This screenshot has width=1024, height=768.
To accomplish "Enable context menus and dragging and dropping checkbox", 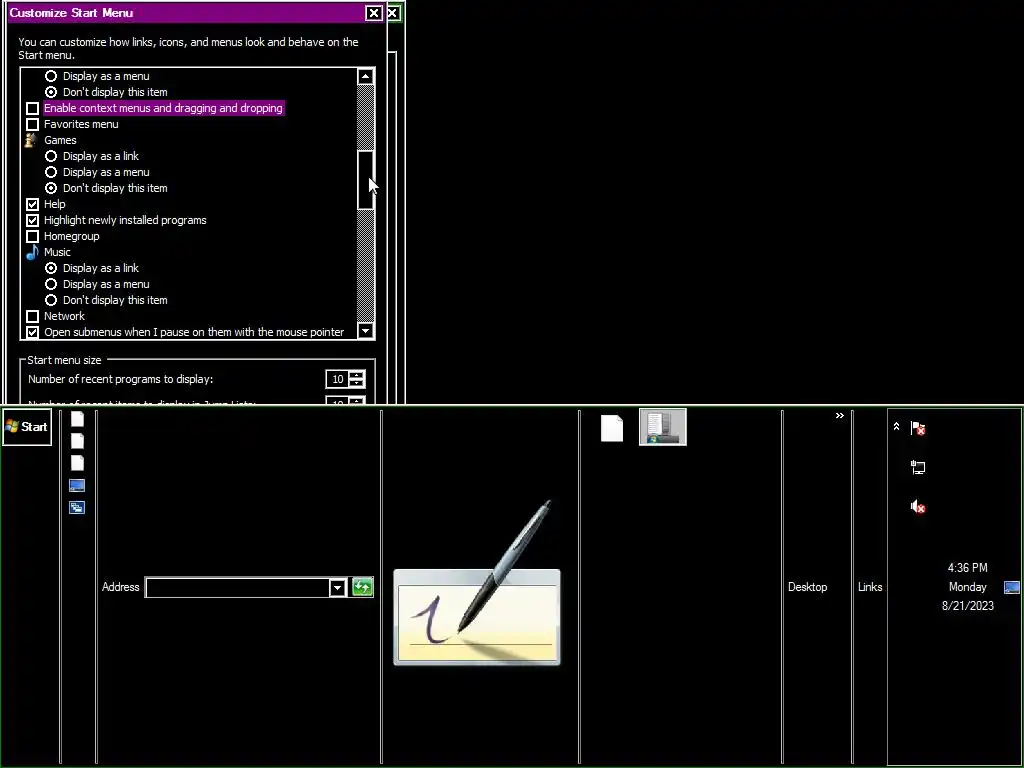I will (32, 108).
